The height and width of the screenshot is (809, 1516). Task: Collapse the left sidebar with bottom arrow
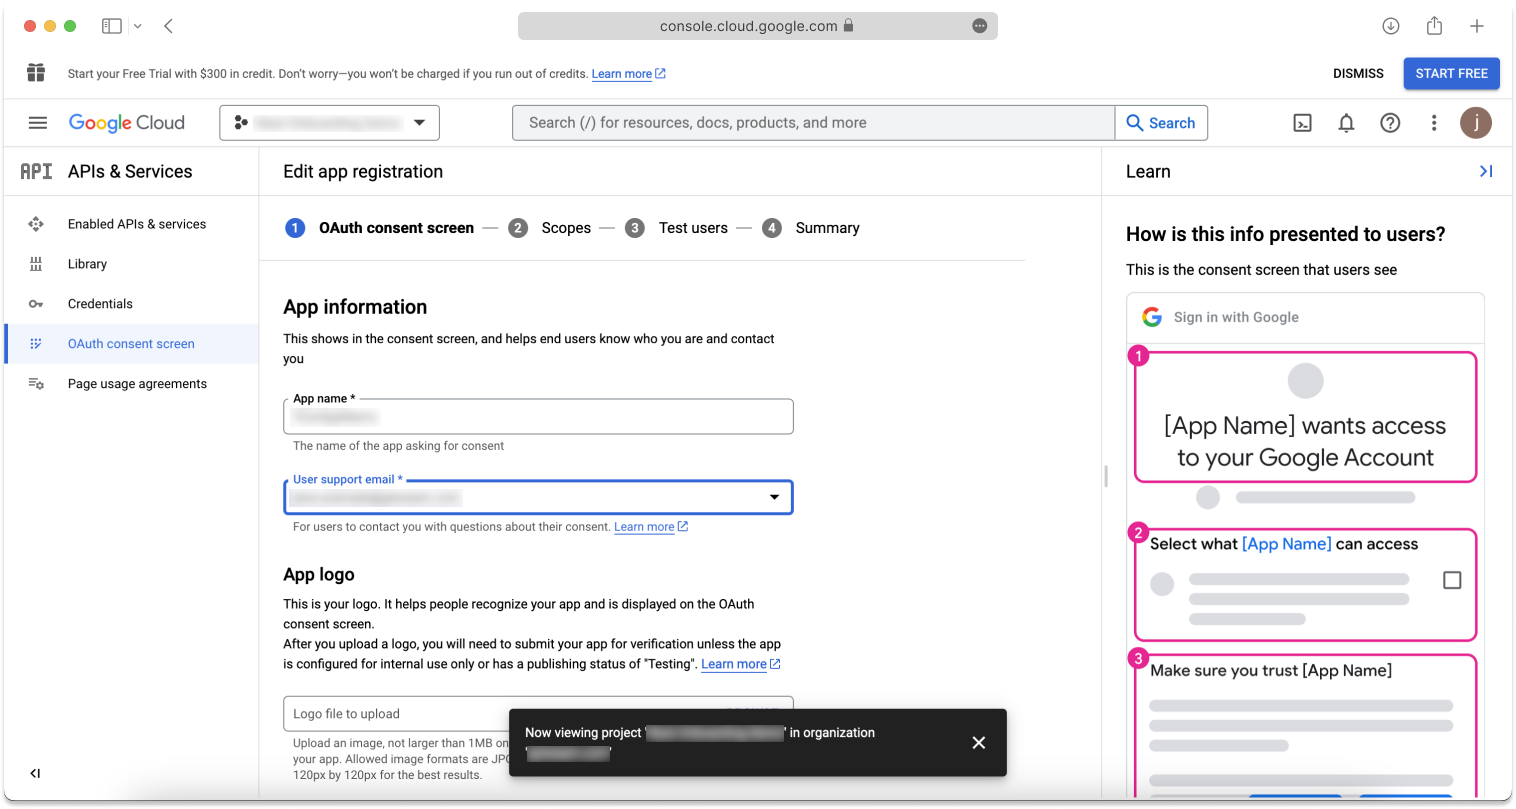[34, 772]
